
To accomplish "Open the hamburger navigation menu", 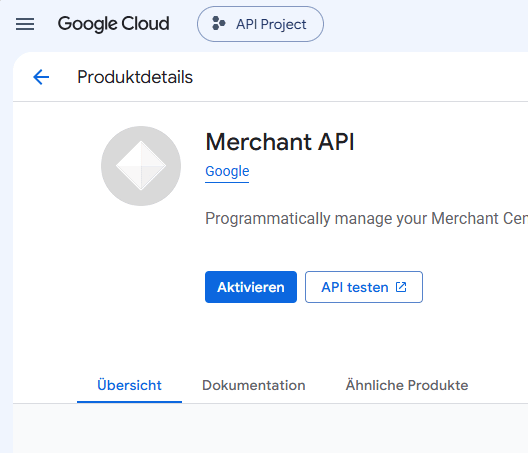I will (x=25, y=24).
